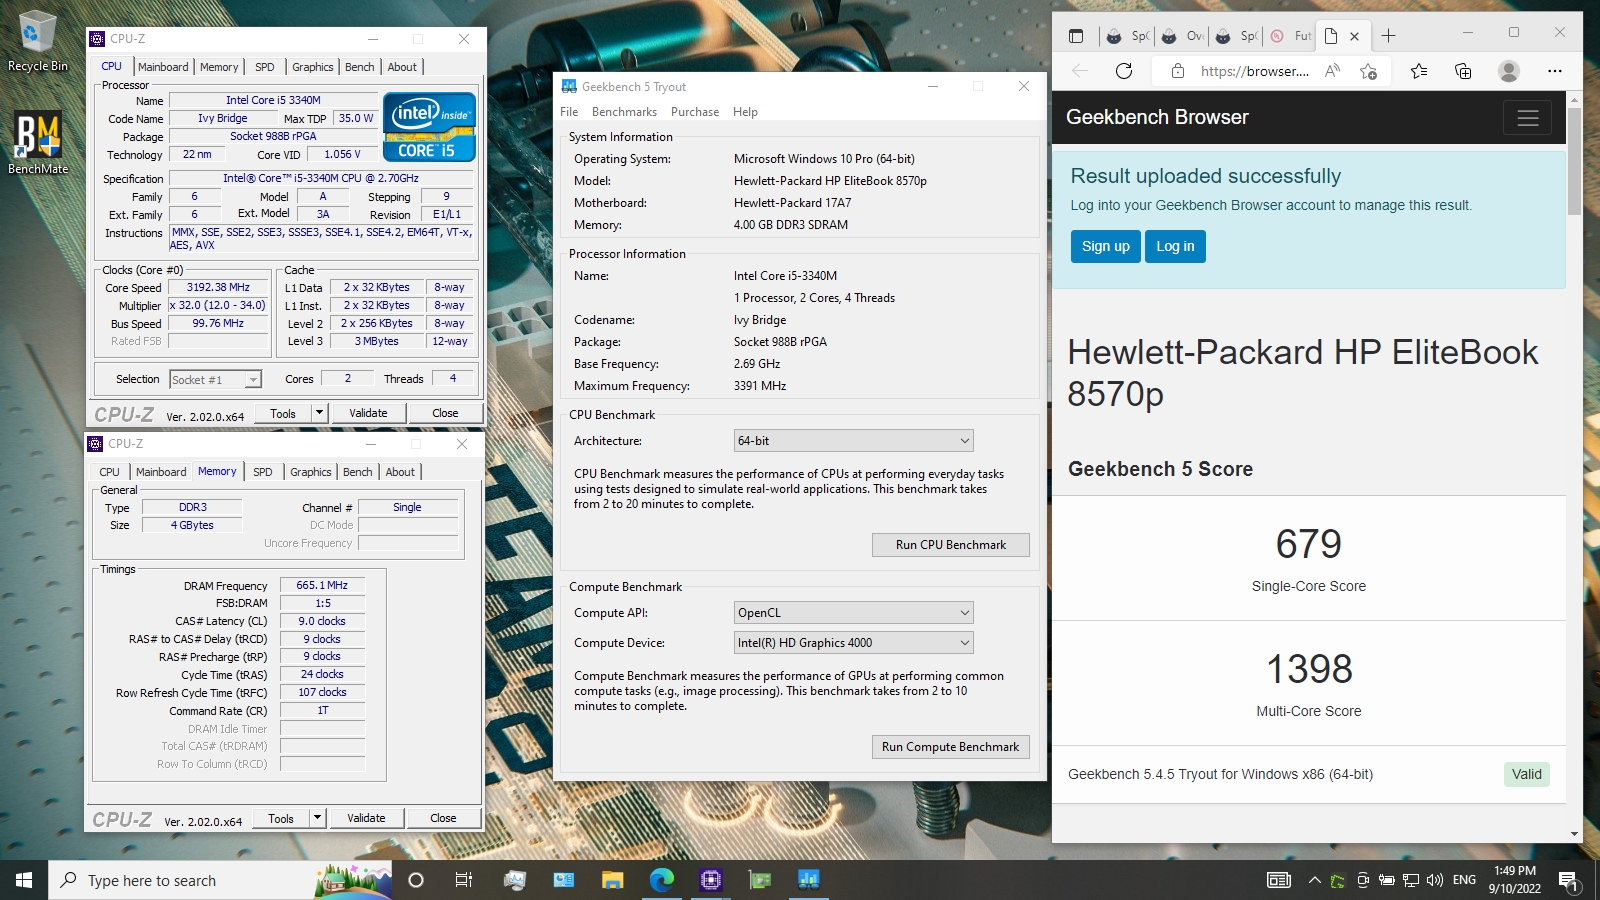Screen dimensions: 1600x900
Task: Click the volume tray icon
Action: coord(1435,880)
